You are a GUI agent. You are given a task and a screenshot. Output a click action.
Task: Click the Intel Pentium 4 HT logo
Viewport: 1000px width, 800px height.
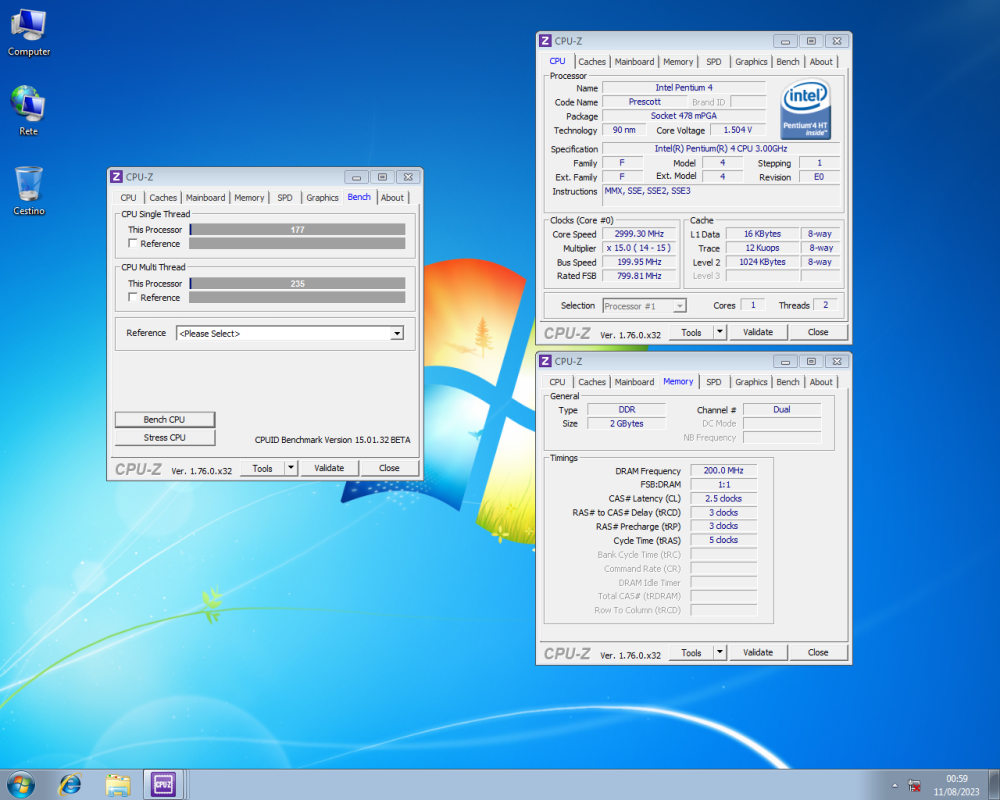tap(807, 108)
